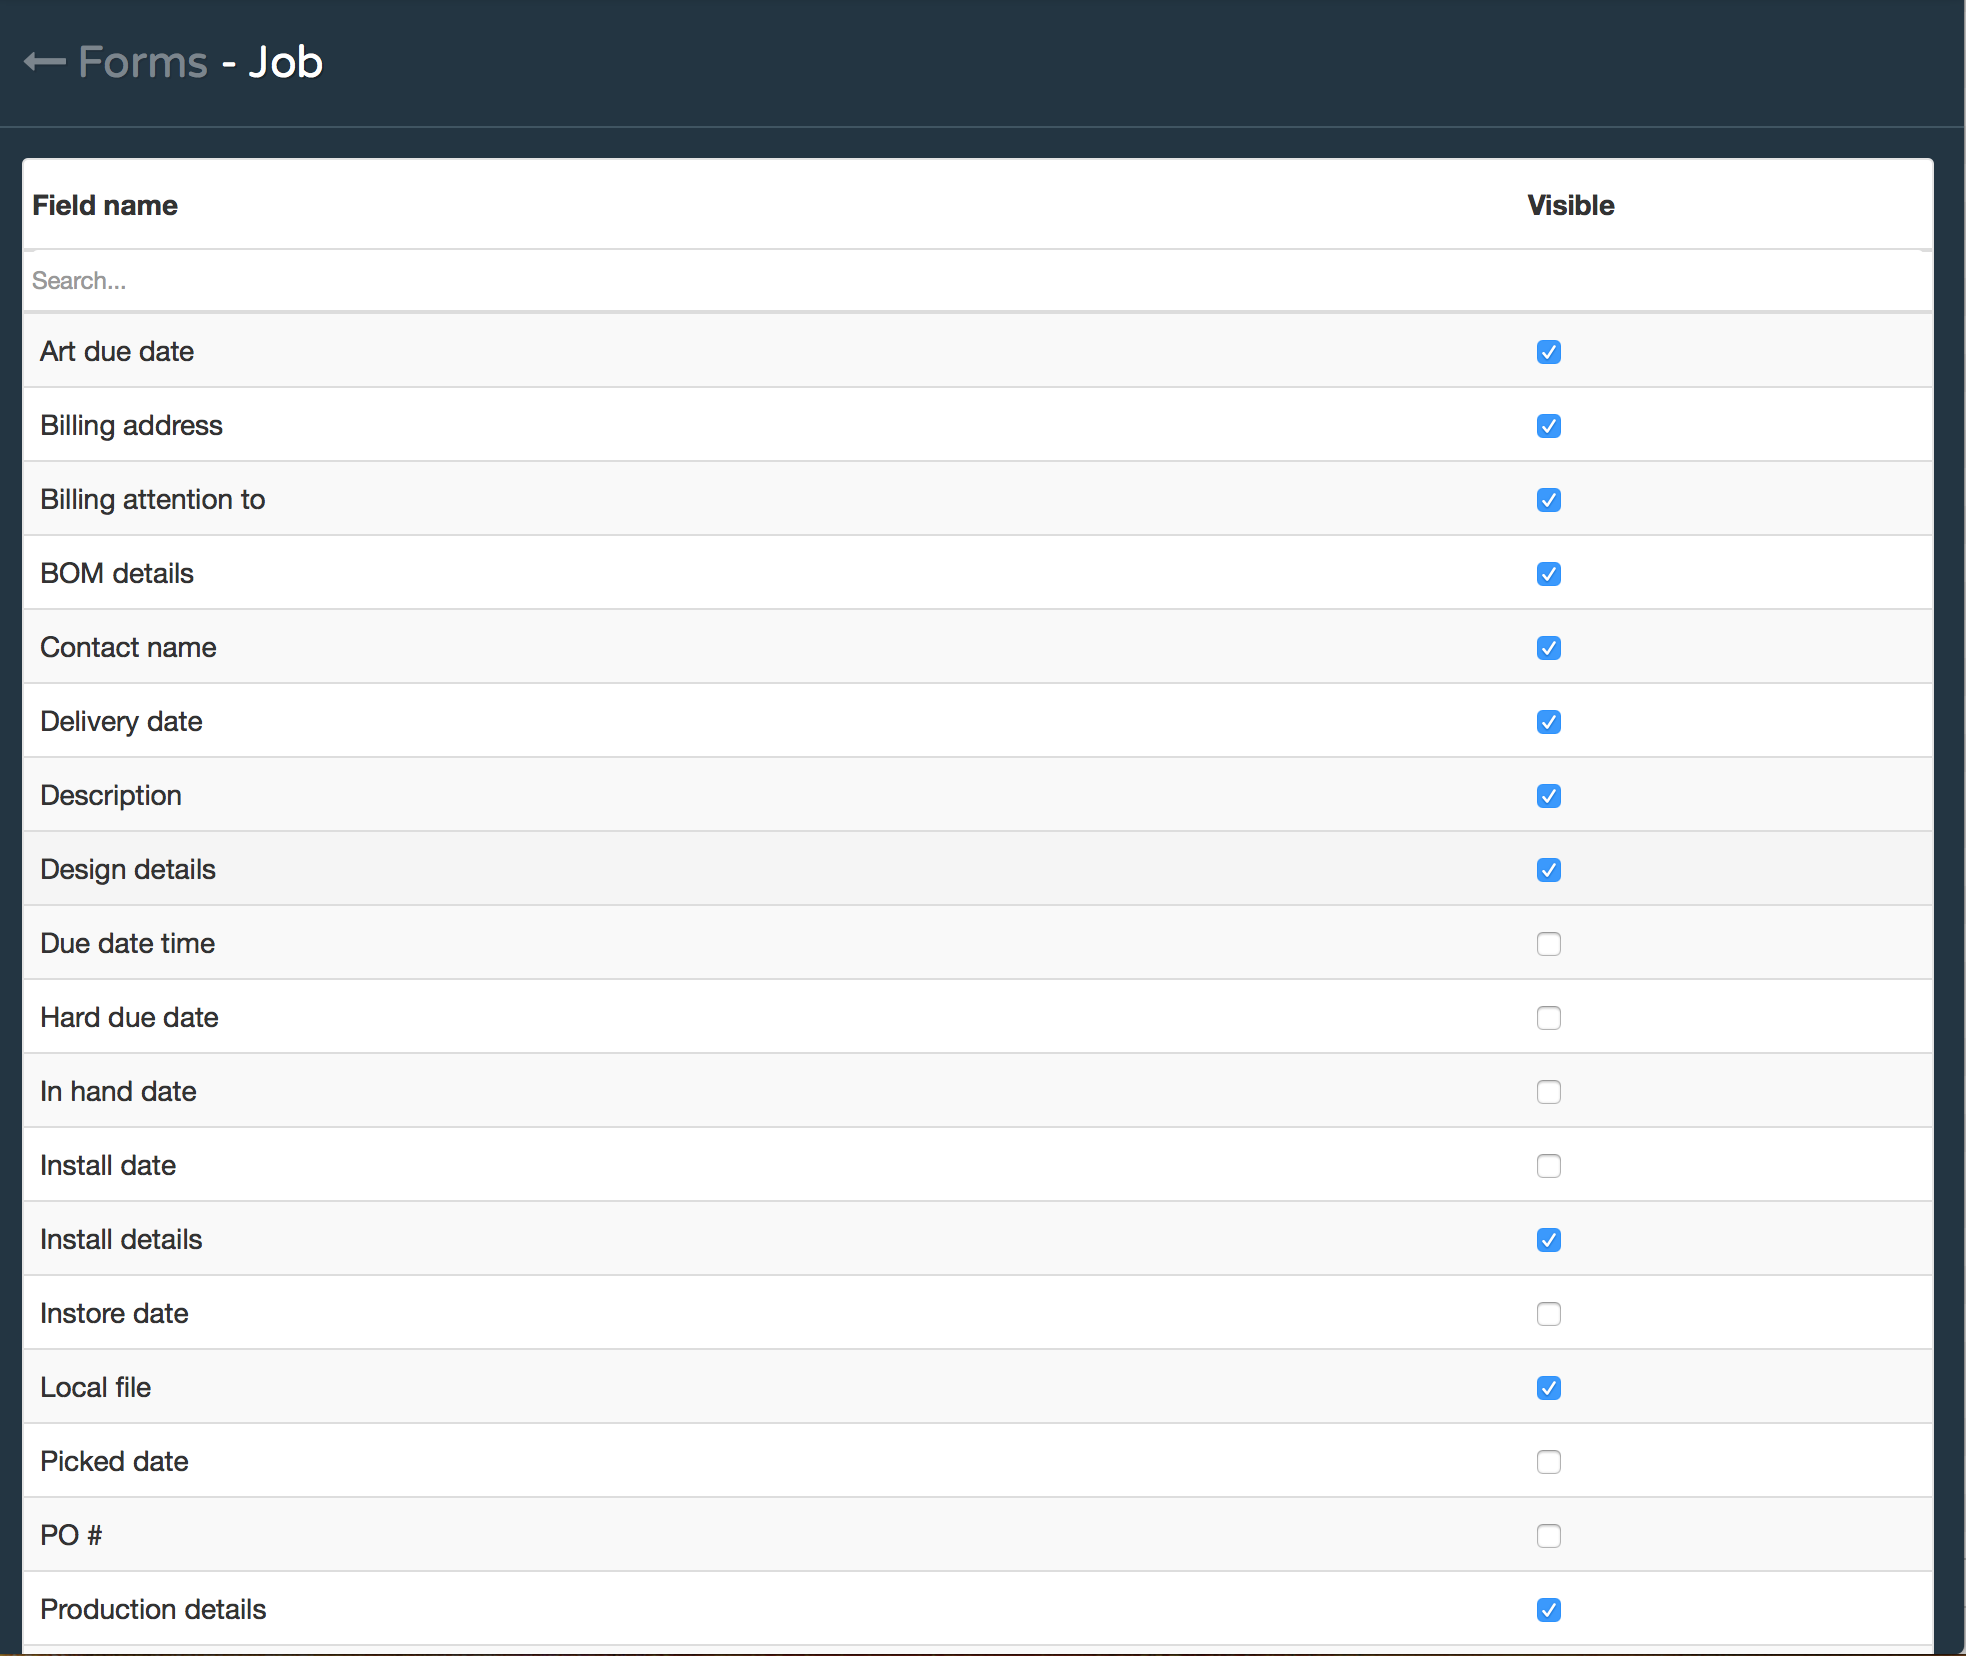Screen dimensions: 1966x1656
Task: Uncheck Install details visibility
Action: click(x=1548, y=1240)
